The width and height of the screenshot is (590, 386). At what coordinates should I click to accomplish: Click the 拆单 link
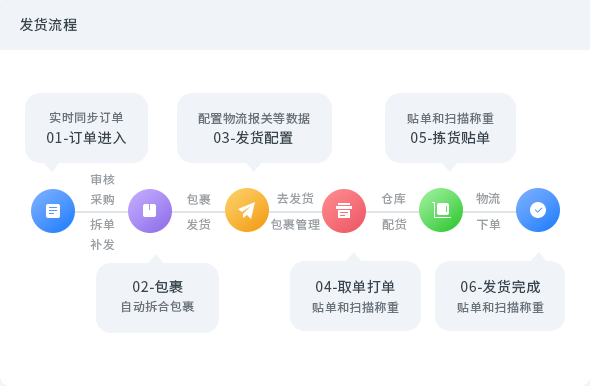pyautogui.click(x=102, y=225)
